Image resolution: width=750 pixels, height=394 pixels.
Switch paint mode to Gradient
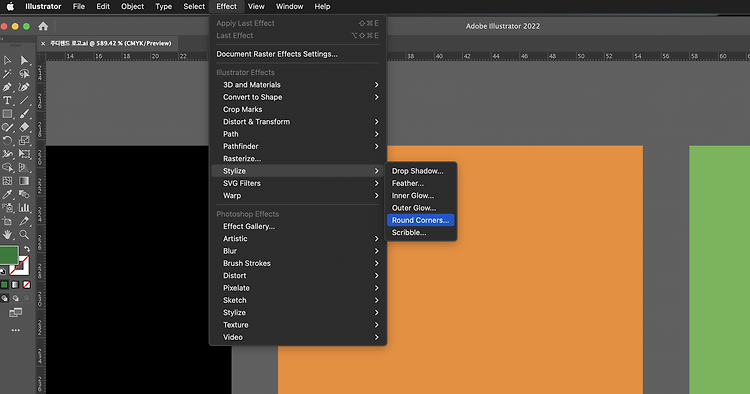(15, 285)
